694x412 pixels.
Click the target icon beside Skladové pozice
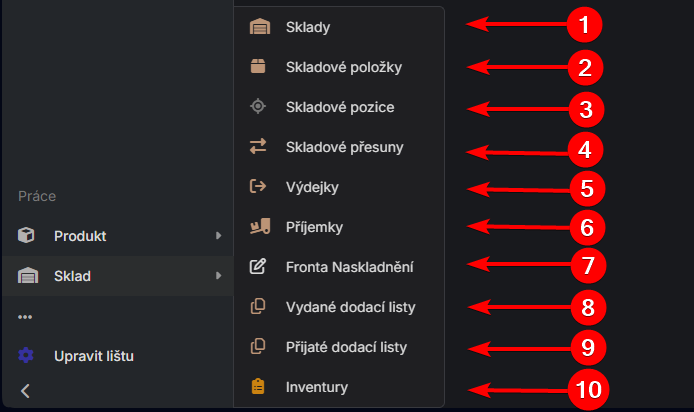[259, 106]
